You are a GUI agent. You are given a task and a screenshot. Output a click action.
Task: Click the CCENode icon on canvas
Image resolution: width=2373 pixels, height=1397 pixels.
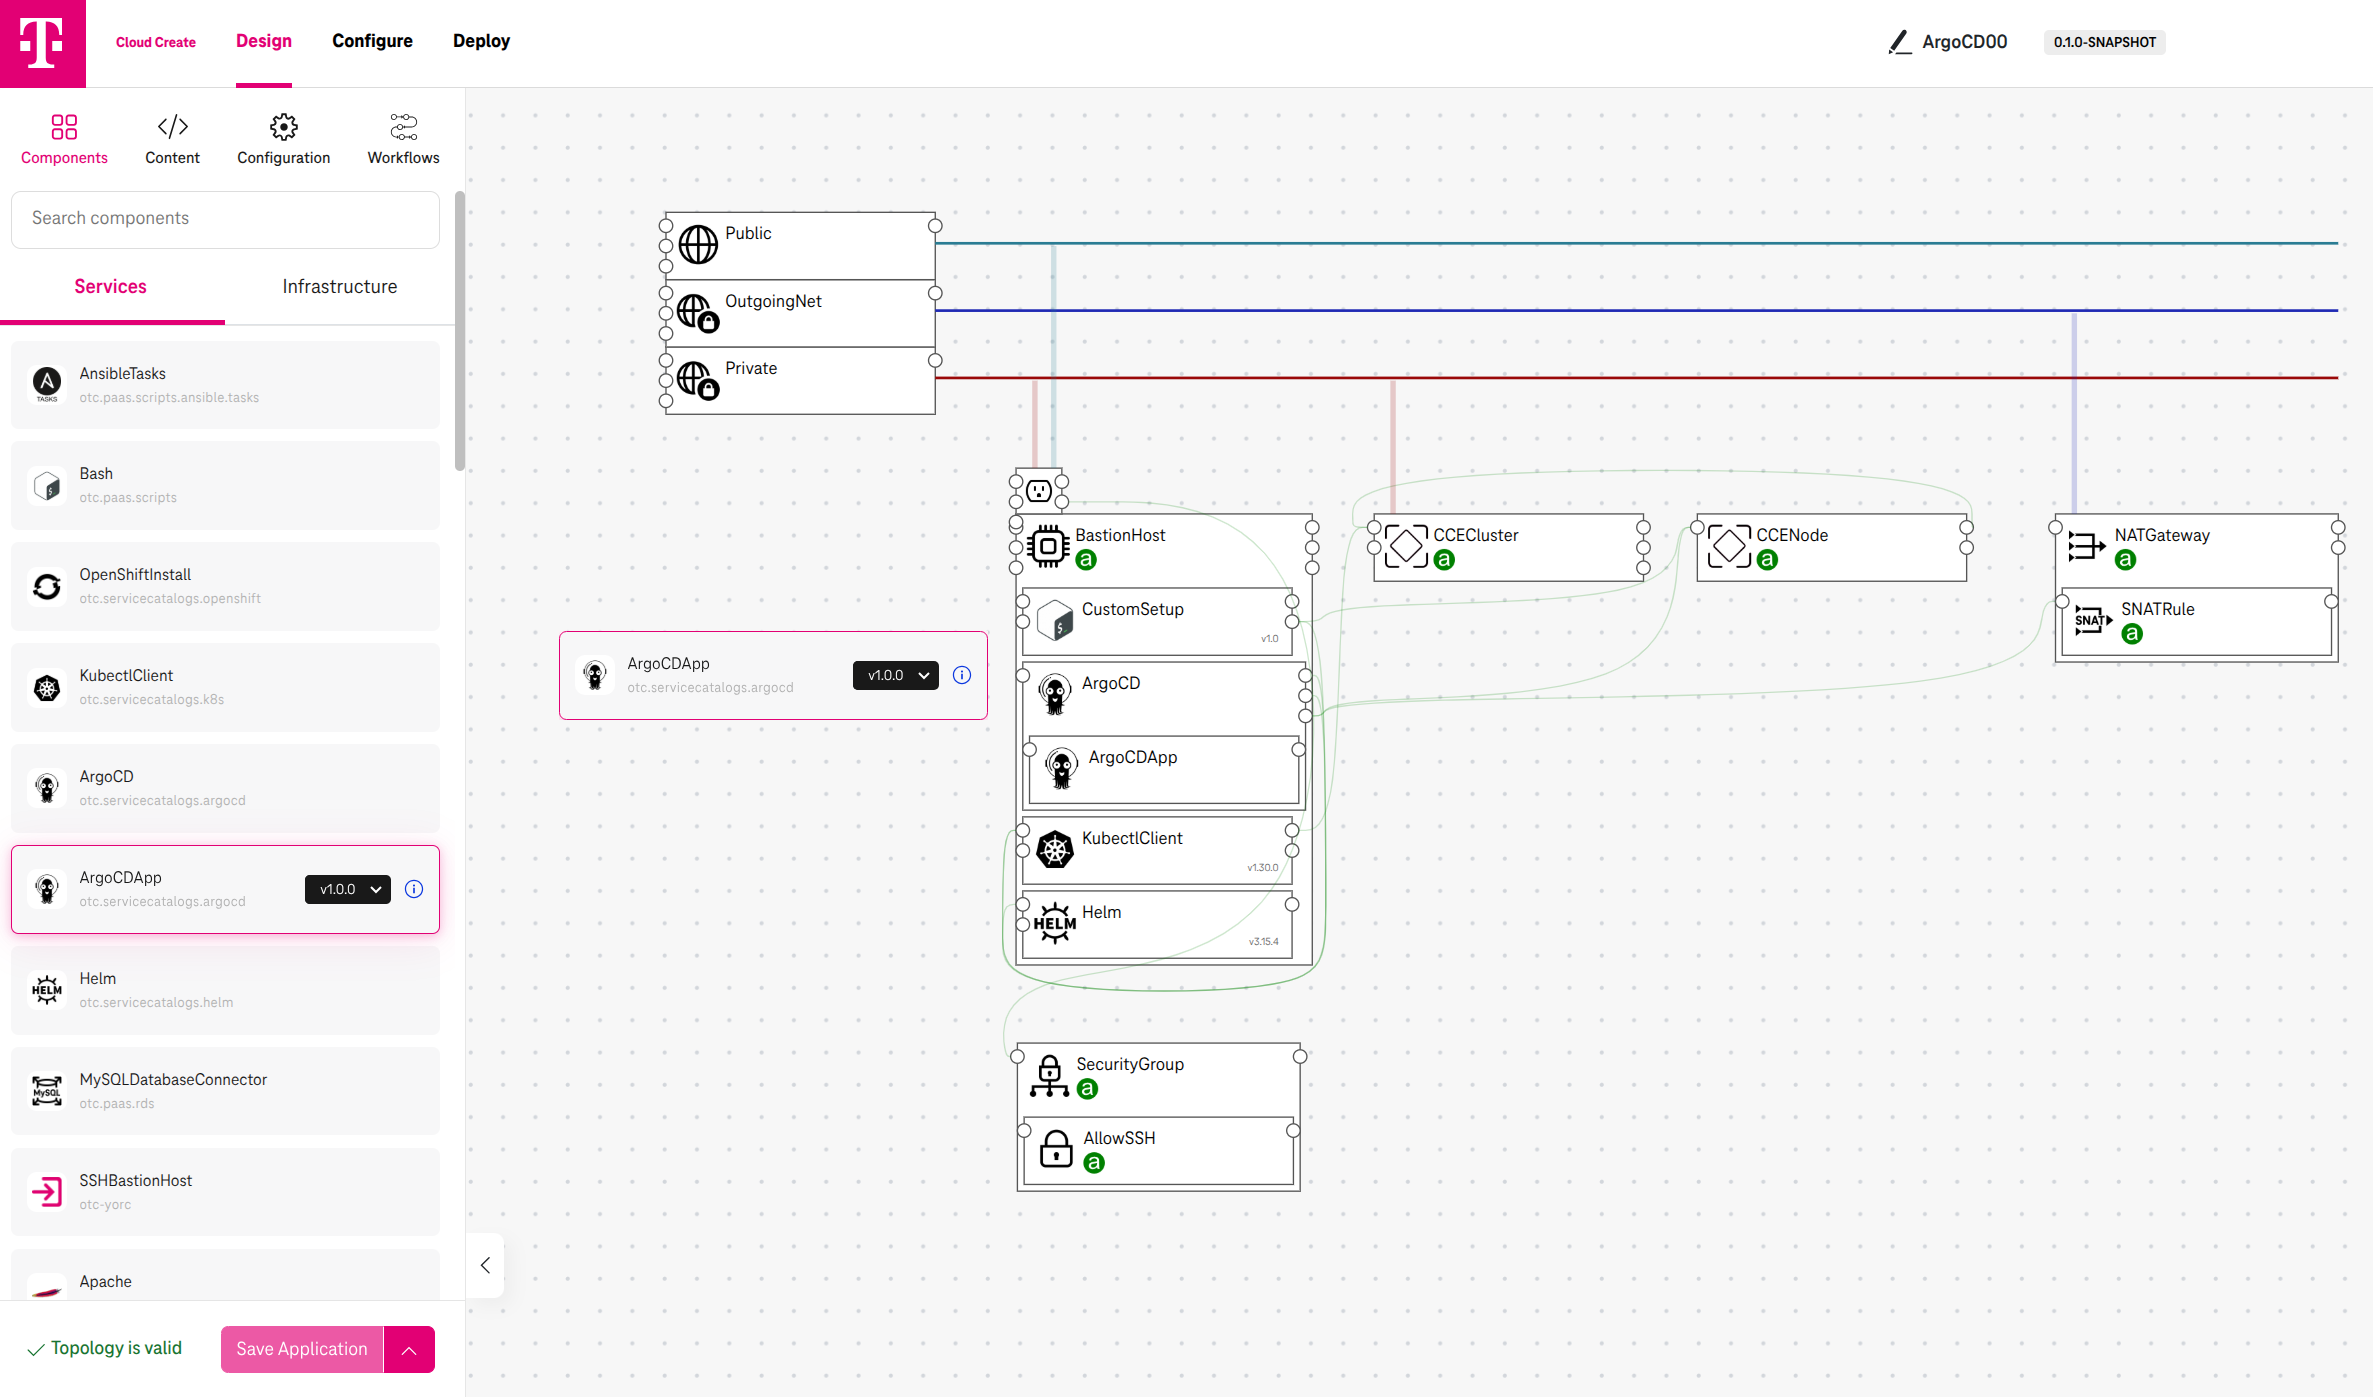tap(1729, 546)
